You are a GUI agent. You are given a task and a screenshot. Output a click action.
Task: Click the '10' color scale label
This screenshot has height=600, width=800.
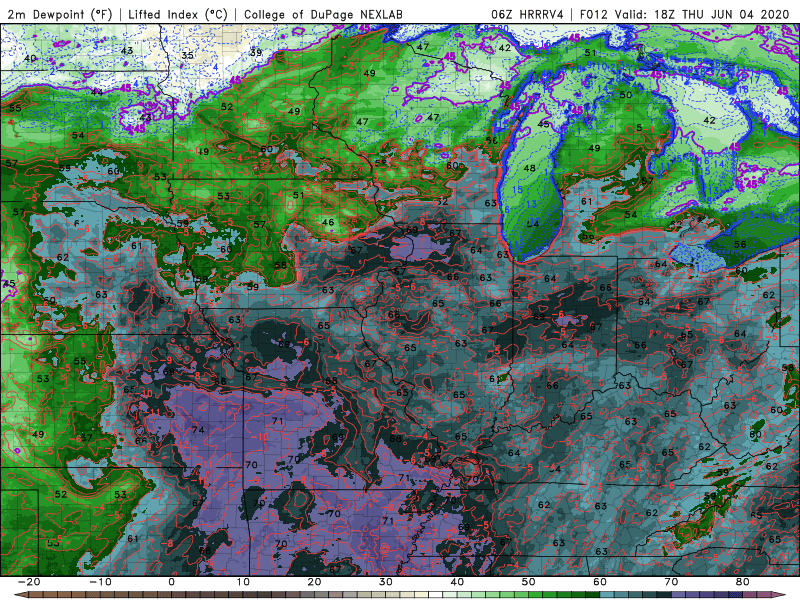tap(243, 582)
